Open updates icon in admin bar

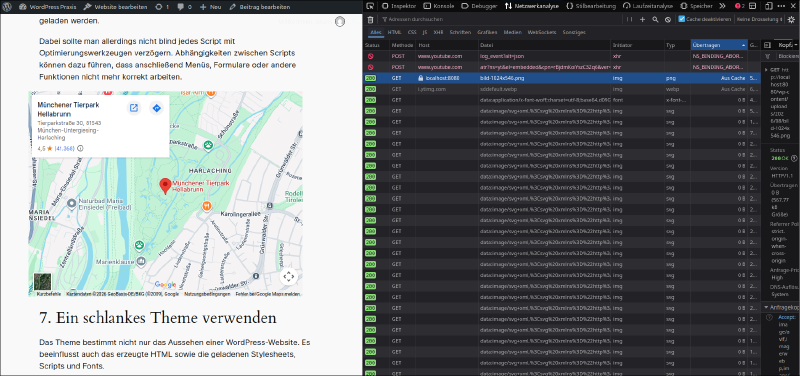(162, 7)
